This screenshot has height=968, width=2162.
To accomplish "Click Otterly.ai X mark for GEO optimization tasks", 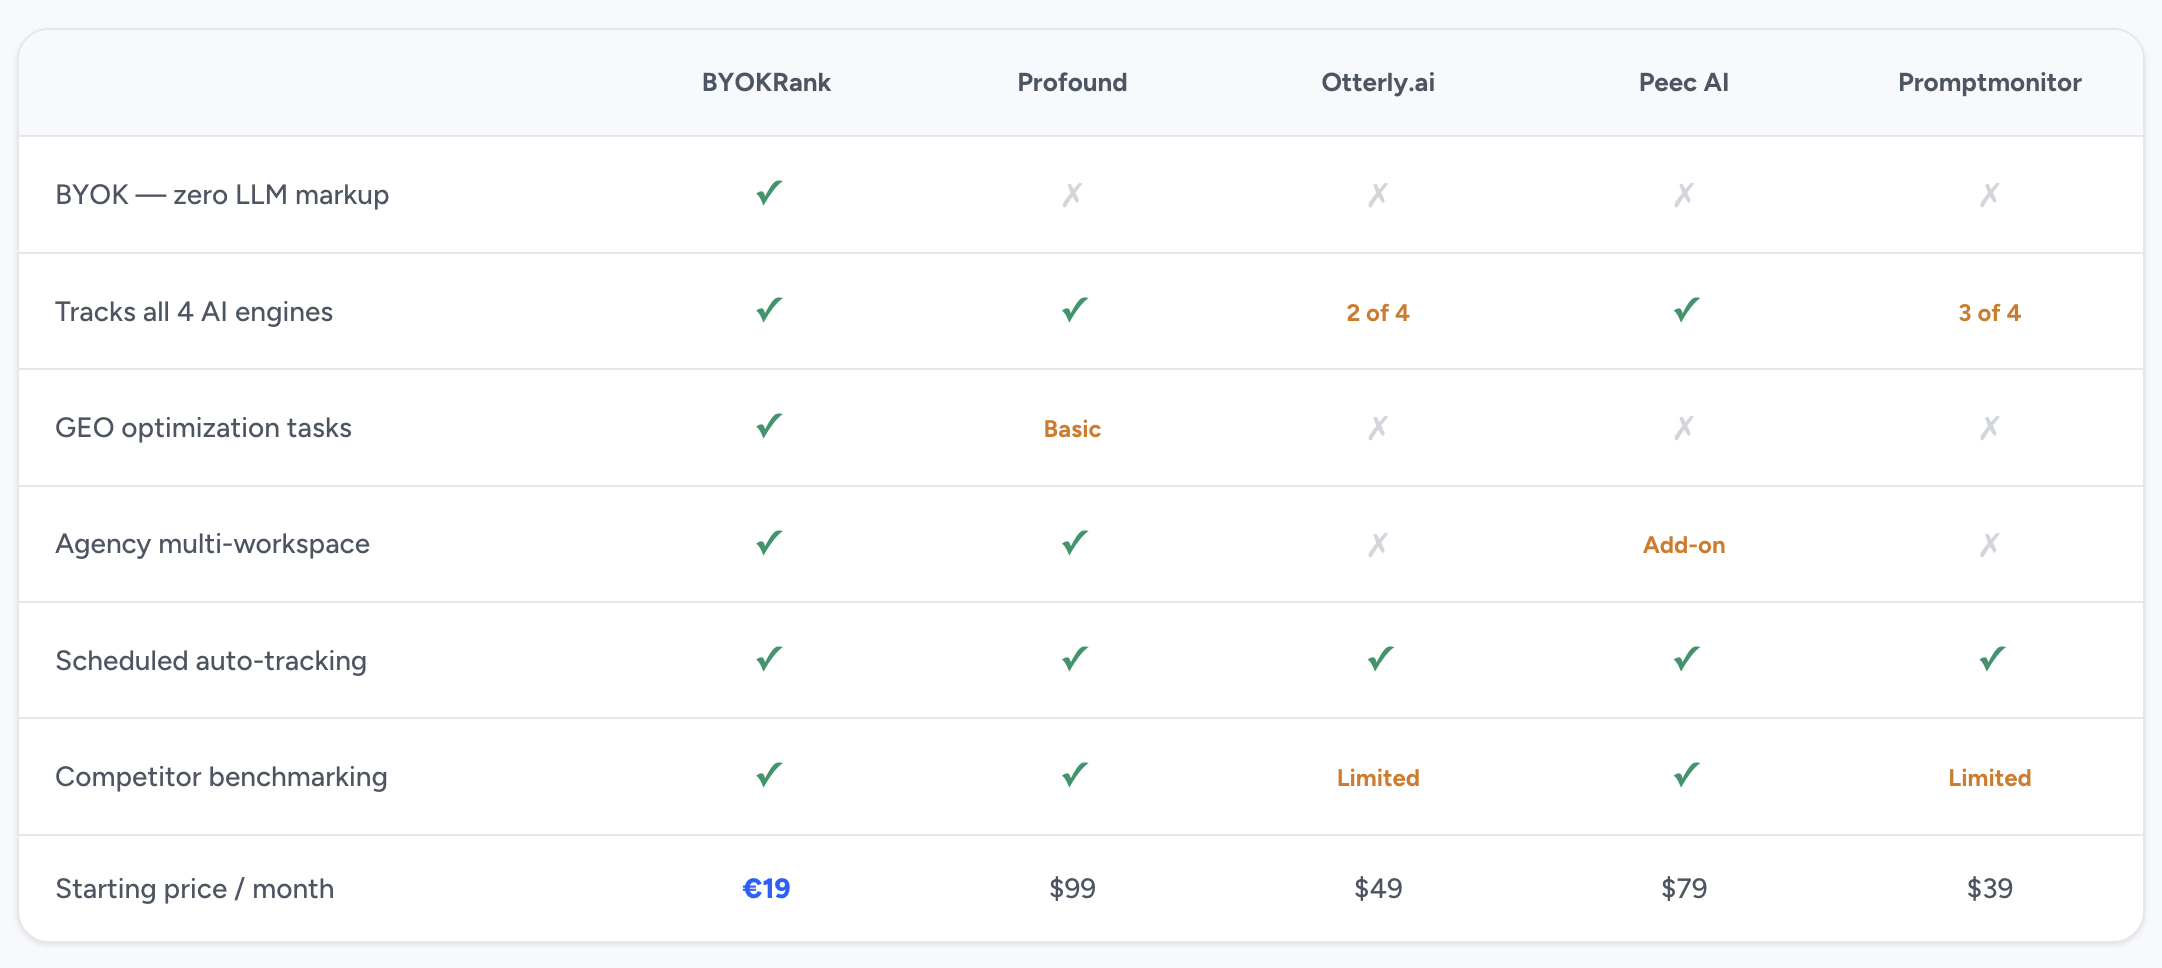I will point(1378,428).
